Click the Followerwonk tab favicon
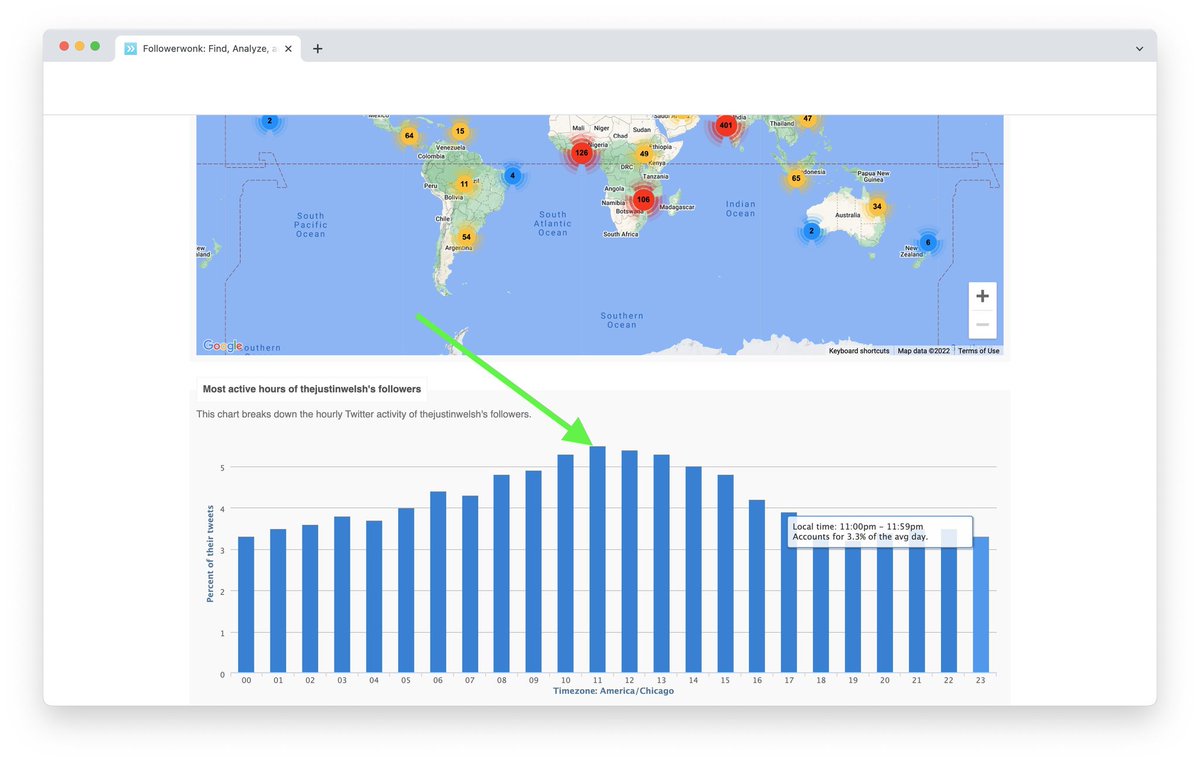The width and height of the screenshot is (1200, 763). click(131, 48)
